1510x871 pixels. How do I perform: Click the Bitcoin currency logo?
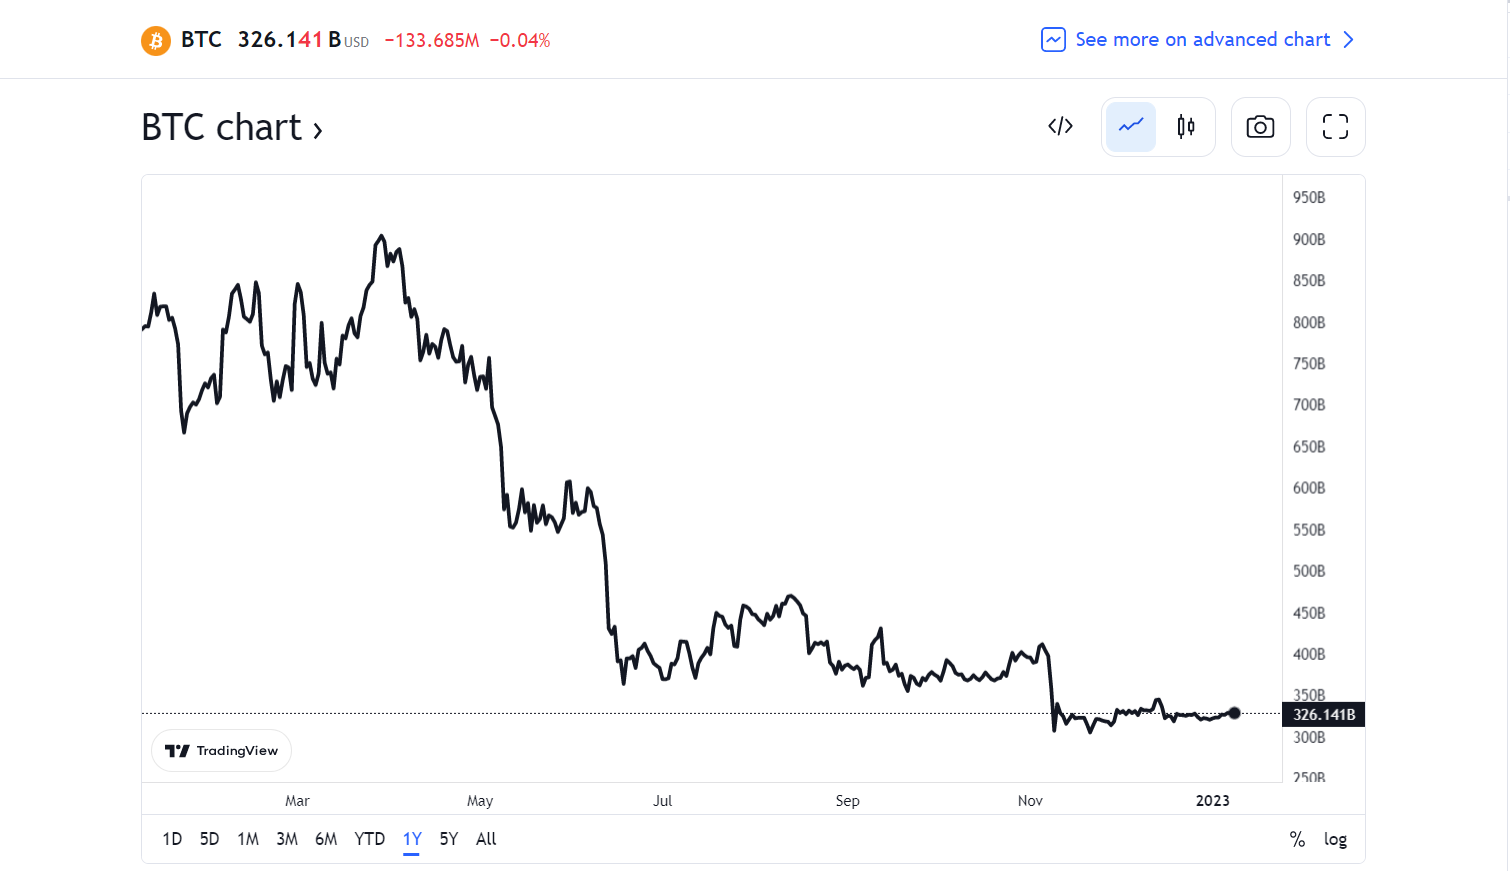click(x=156, y=39)
